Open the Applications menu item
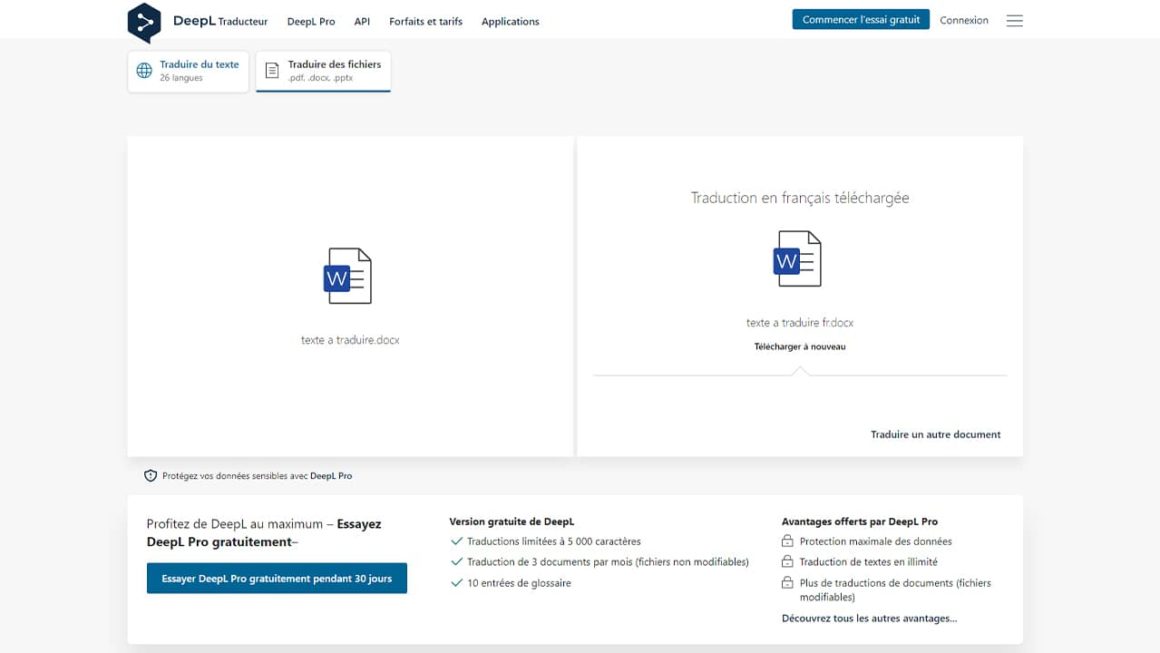The width and height of the screenshot is (1160, 653). click(x=510, y=21)
